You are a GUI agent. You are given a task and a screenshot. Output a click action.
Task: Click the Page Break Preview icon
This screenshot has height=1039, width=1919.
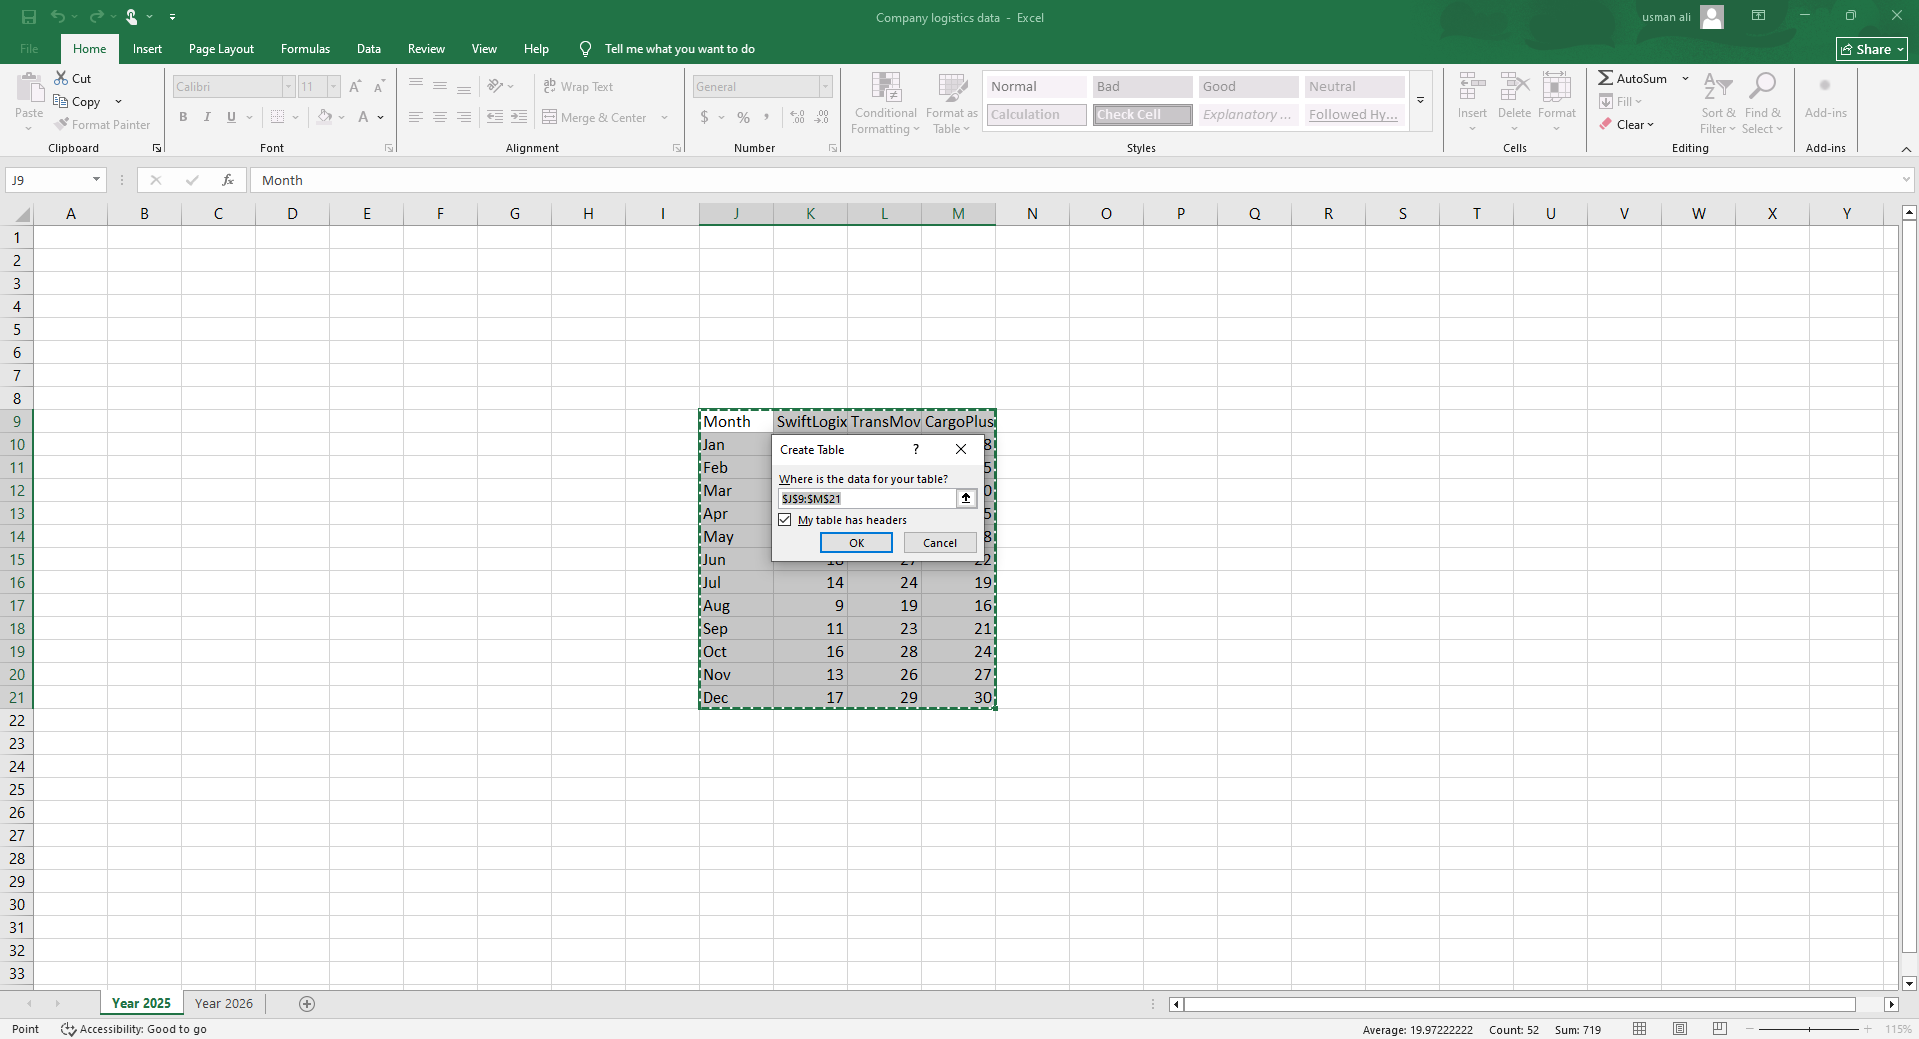click(x=1720, y=1029)
